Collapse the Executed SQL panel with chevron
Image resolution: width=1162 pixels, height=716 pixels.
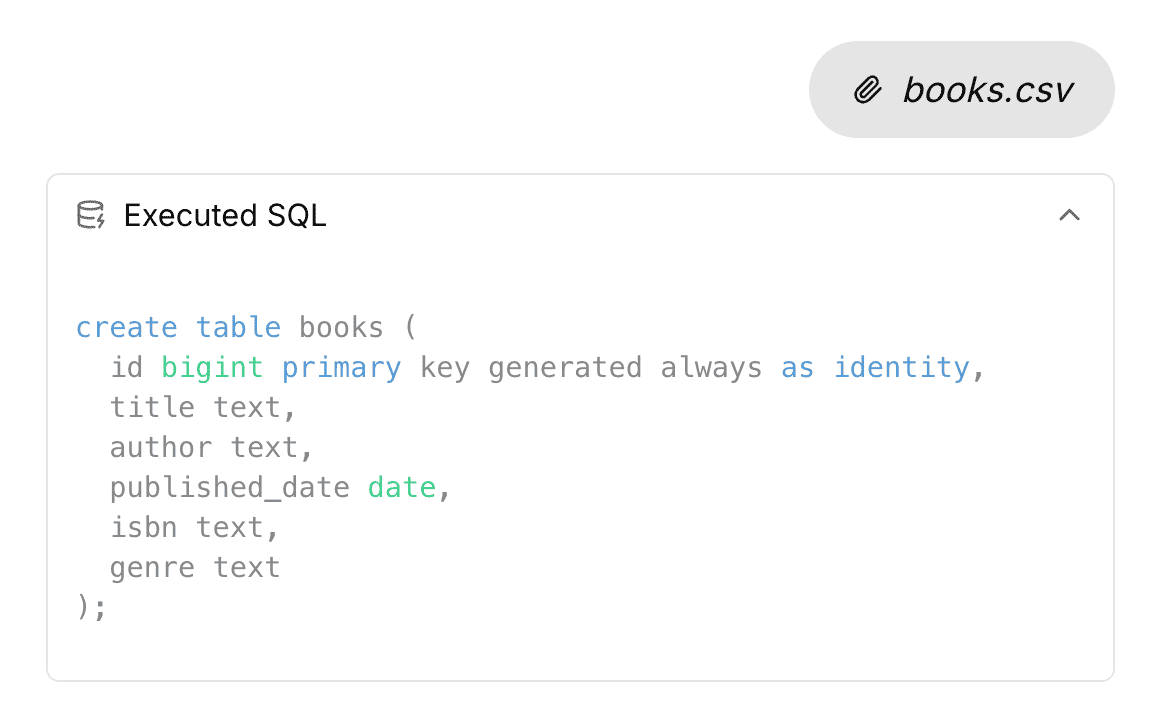click(1069, 215)
